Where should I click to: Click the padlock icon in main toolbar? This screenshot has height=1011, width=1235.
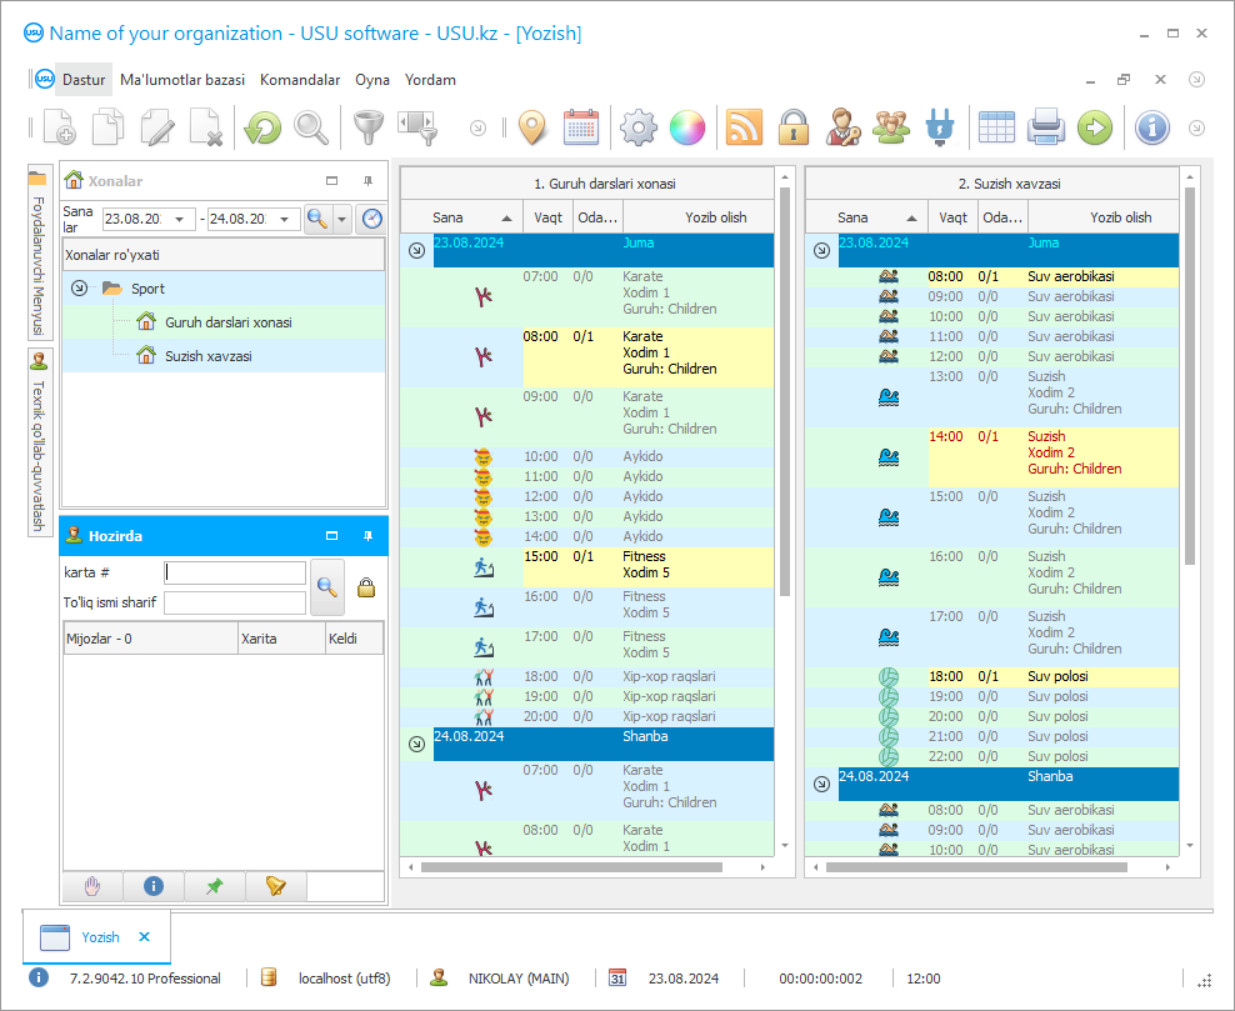point(794,128)
